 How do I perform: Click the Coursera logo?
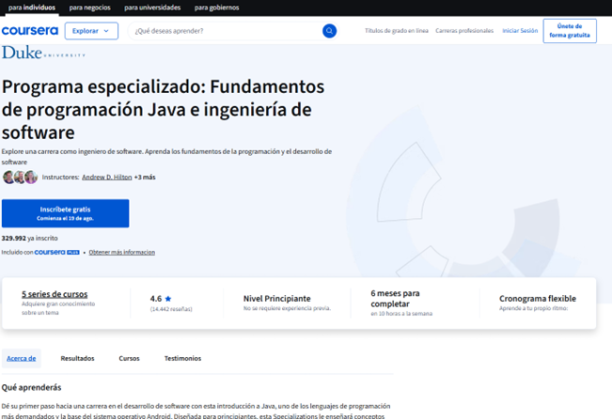coord(30,31)
